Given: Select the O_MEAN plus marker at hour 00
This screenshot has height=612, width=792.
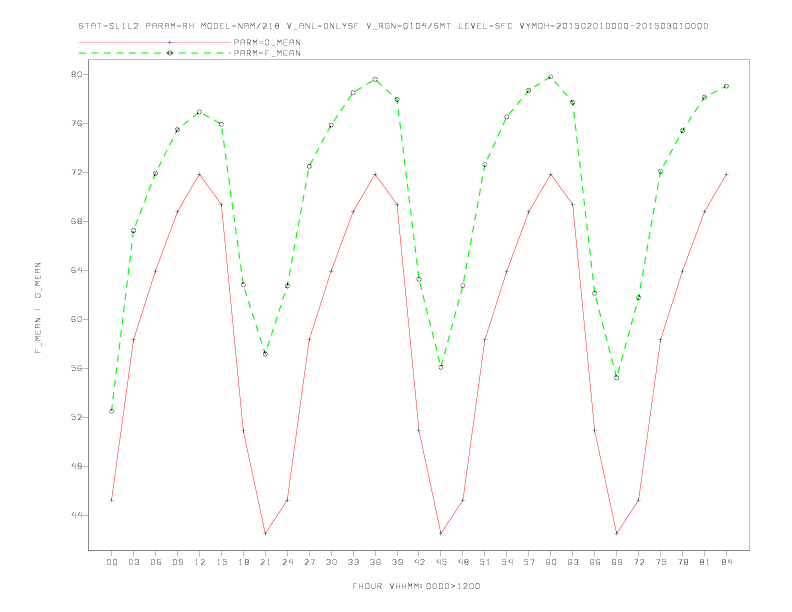Looking at the screenshot, I should coord(112,500).
